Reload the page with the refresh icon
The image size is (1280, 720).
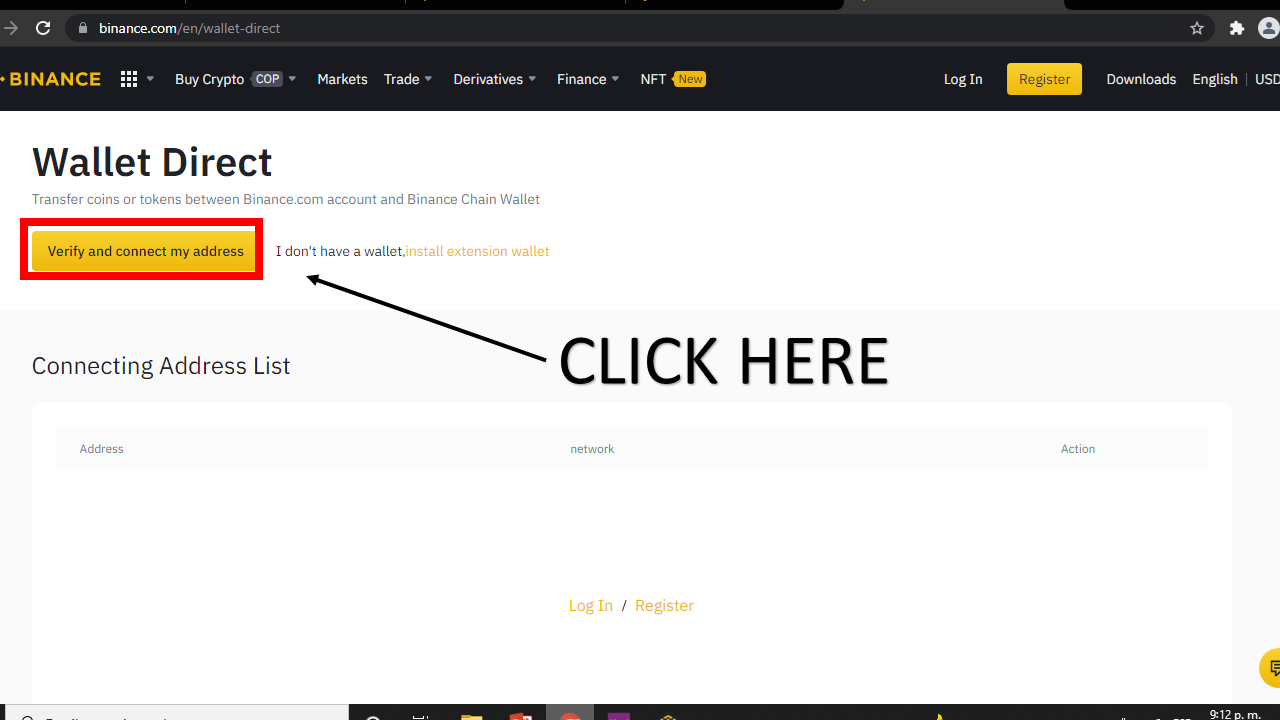coord(43,28)
